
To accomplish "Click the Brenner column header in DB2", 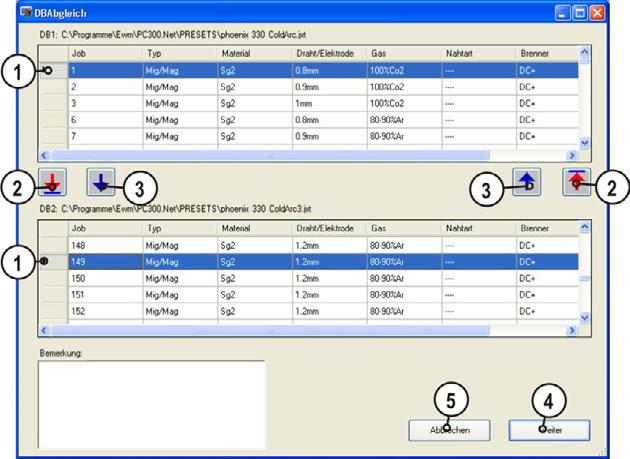I will [548, 228].
